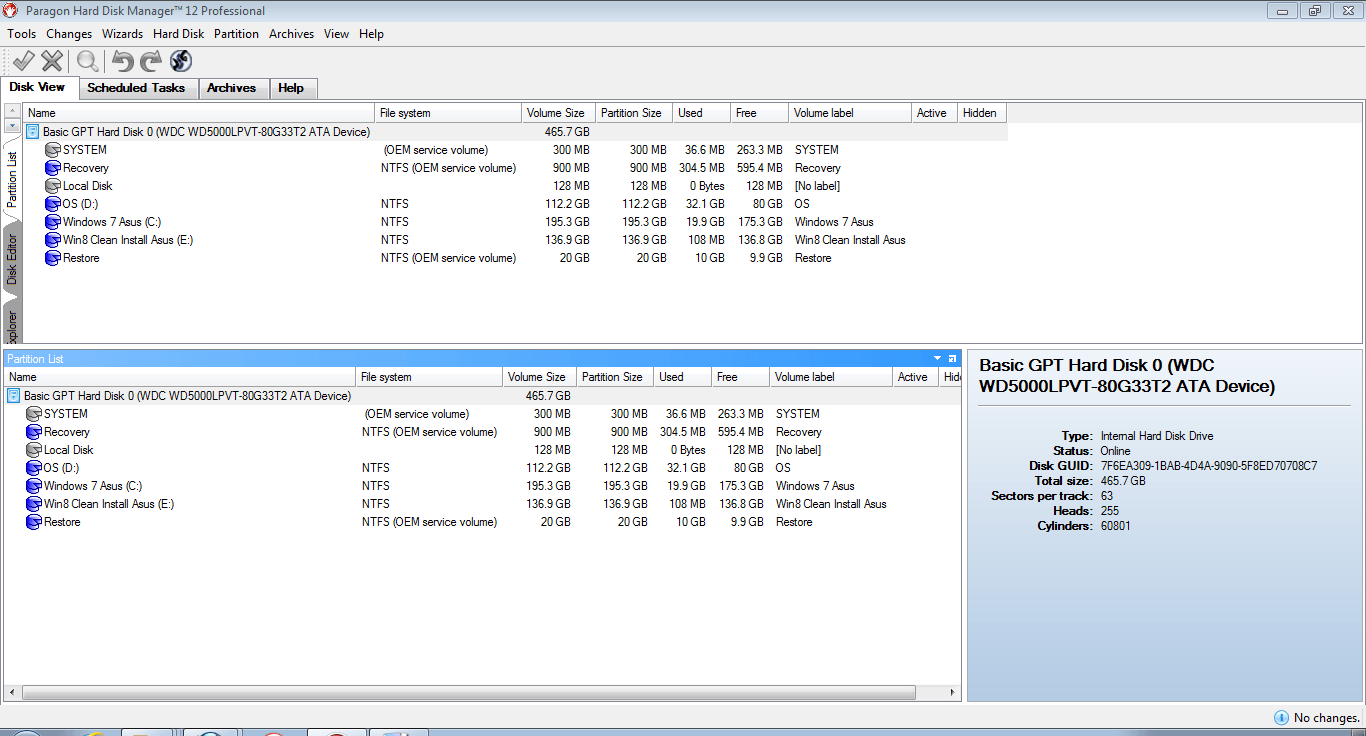Open the Changes menu

(69, 34)
